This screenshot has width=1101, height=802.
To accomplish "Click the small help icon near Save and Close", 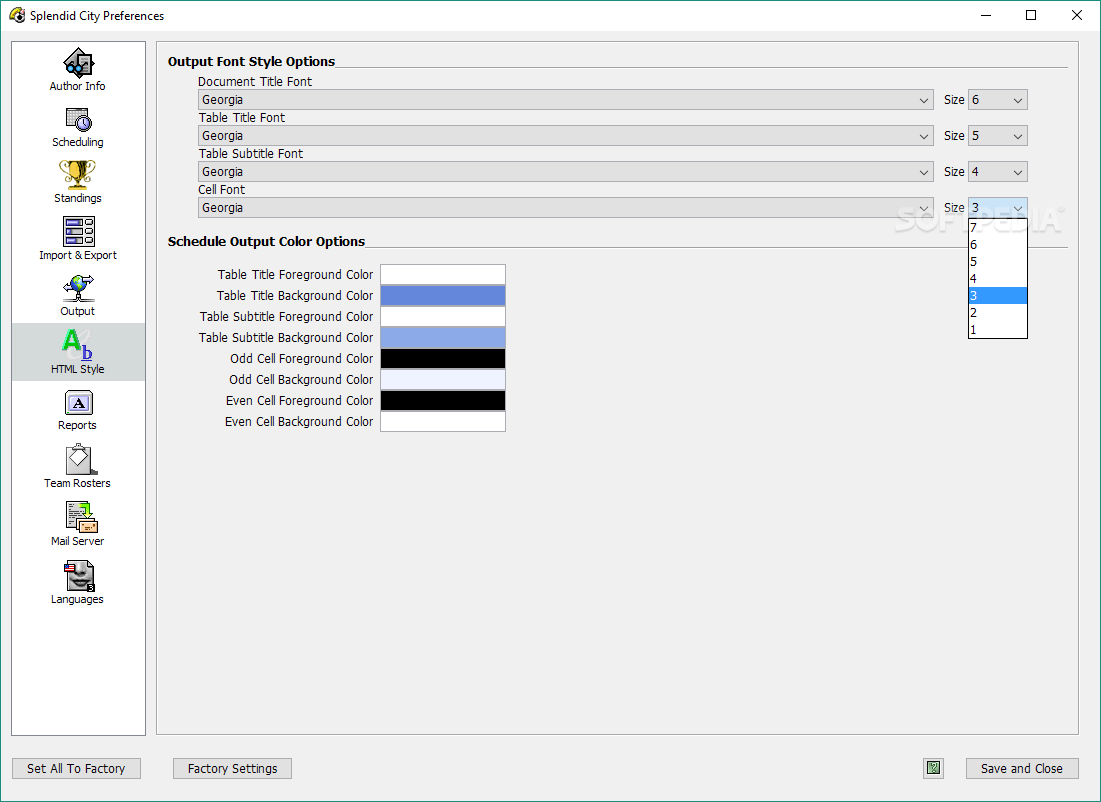I will (933, 768).
